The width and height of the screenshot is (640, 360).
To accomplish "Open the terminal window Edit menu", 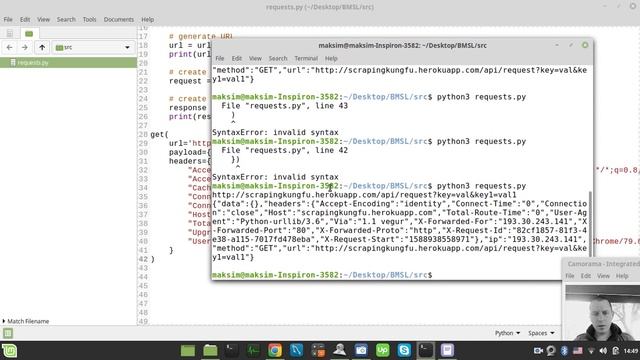I will [x=237, y=58].
